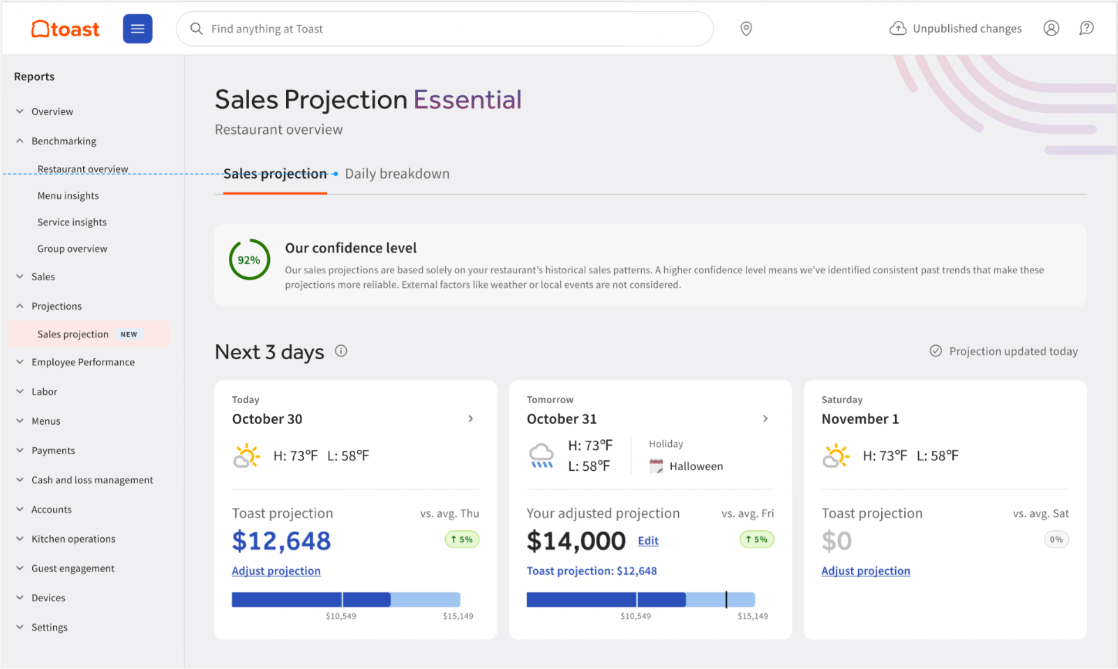Click Edit next to $14,000 projection
The width and height of the screenshot is (1118, 669).
pos(648,541)
